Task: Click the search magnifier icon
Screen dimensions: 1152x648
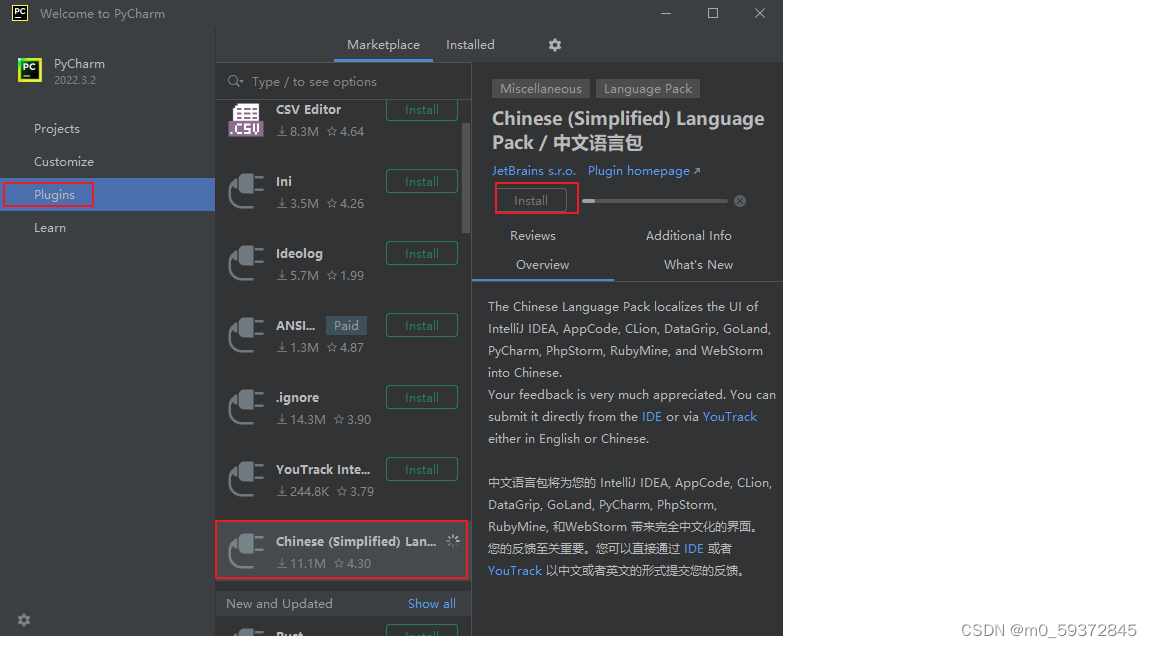Action: (235, 82)
